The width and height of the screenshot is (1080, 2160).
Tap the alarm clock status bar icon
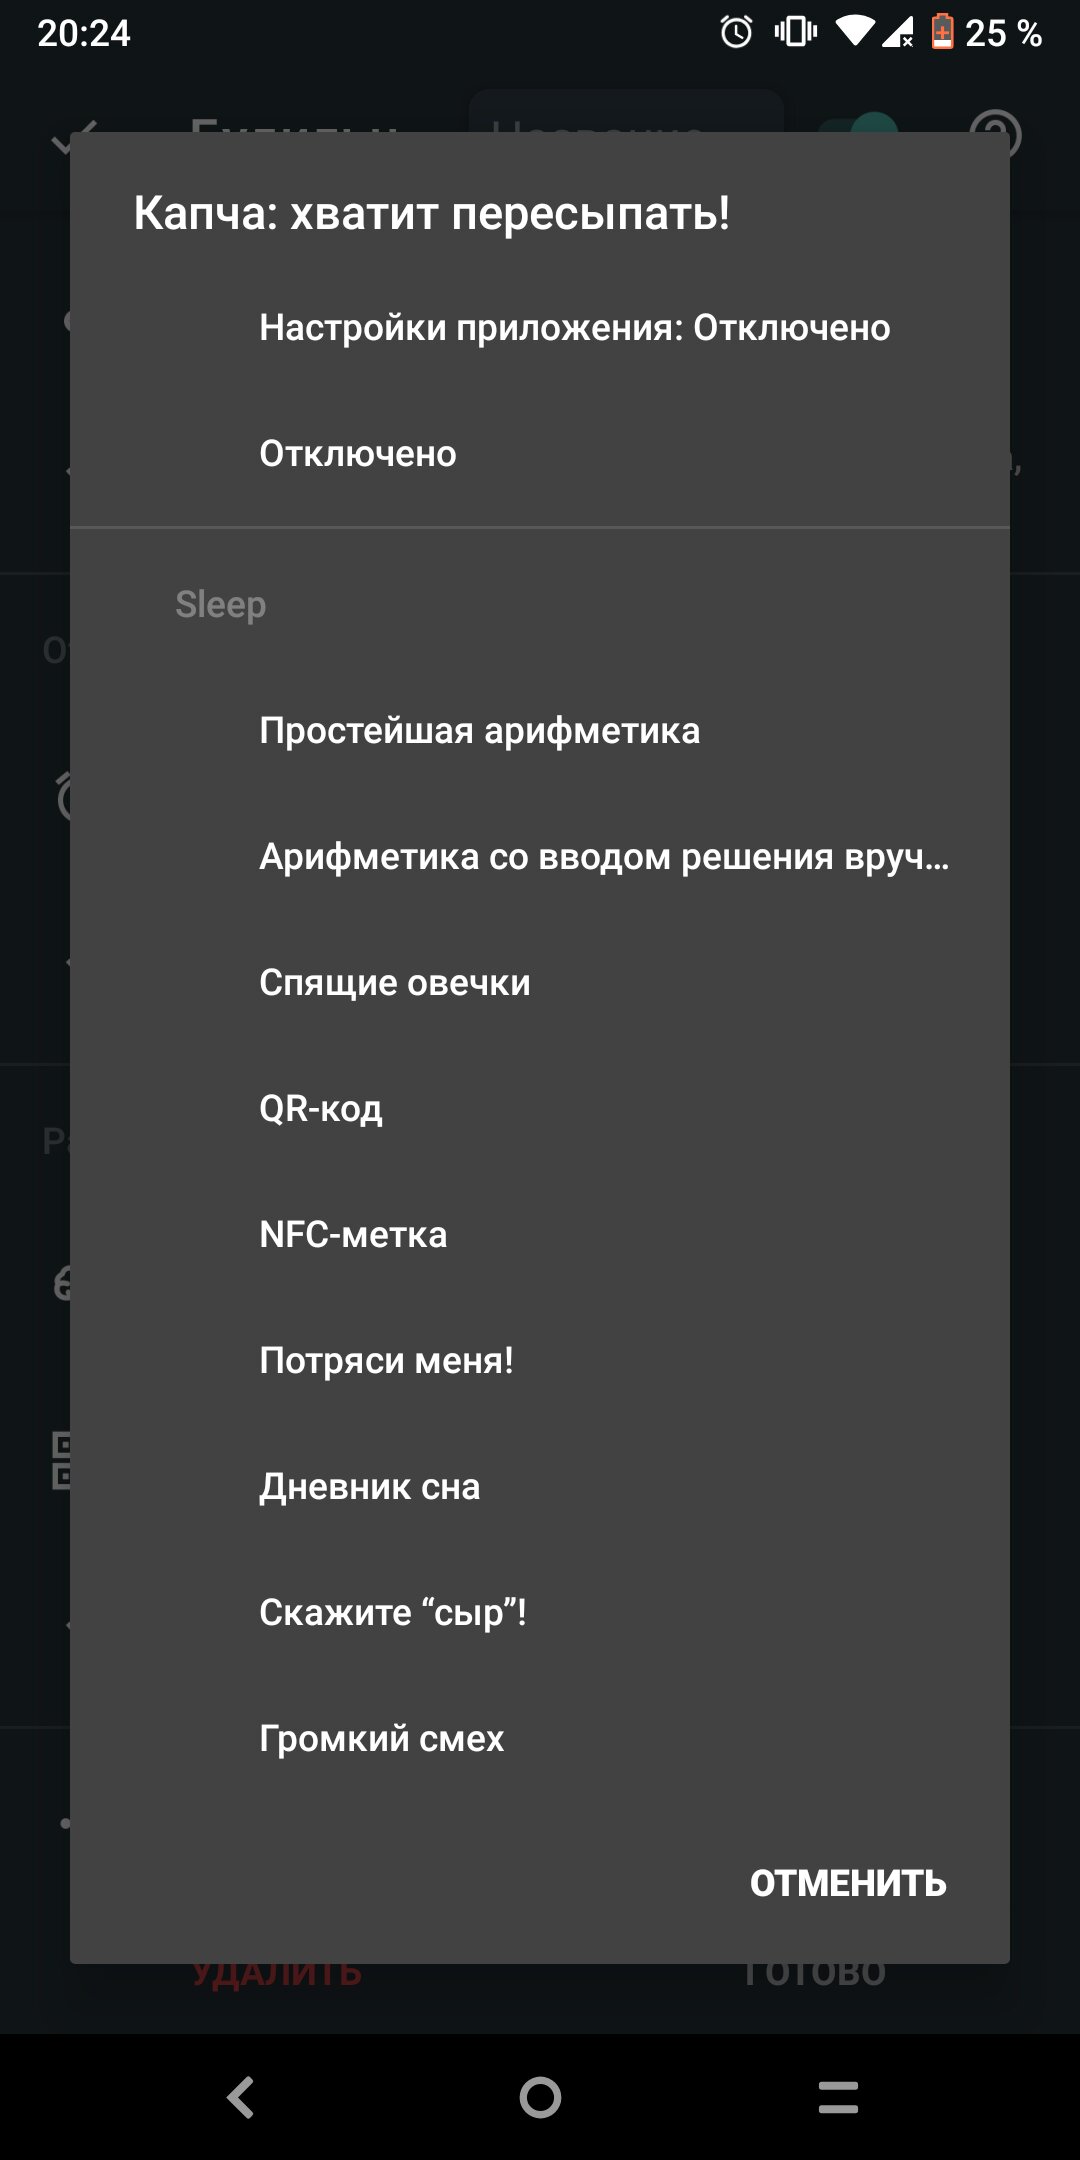pos(737,32)
